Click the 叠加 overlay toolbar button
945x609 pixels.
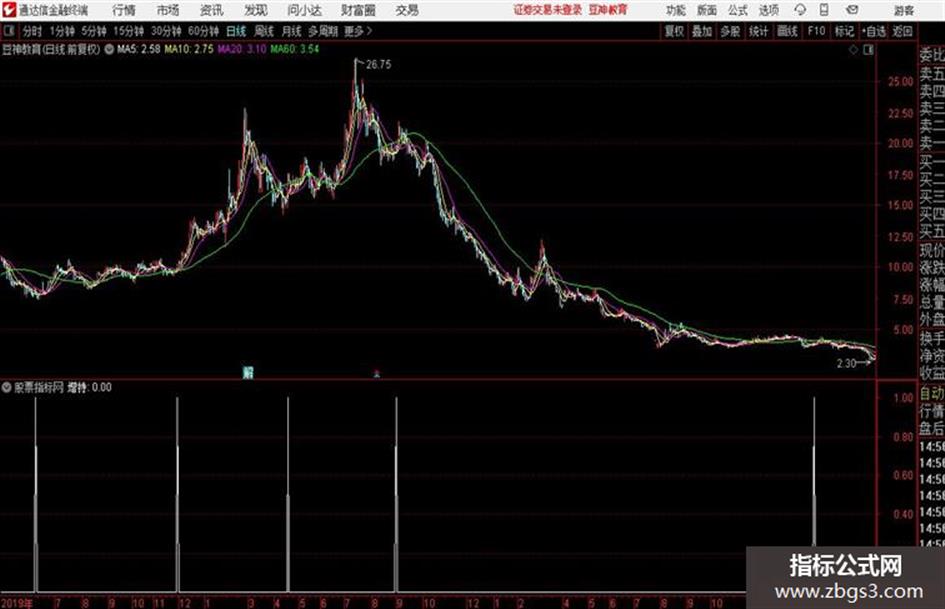point(702,31)
